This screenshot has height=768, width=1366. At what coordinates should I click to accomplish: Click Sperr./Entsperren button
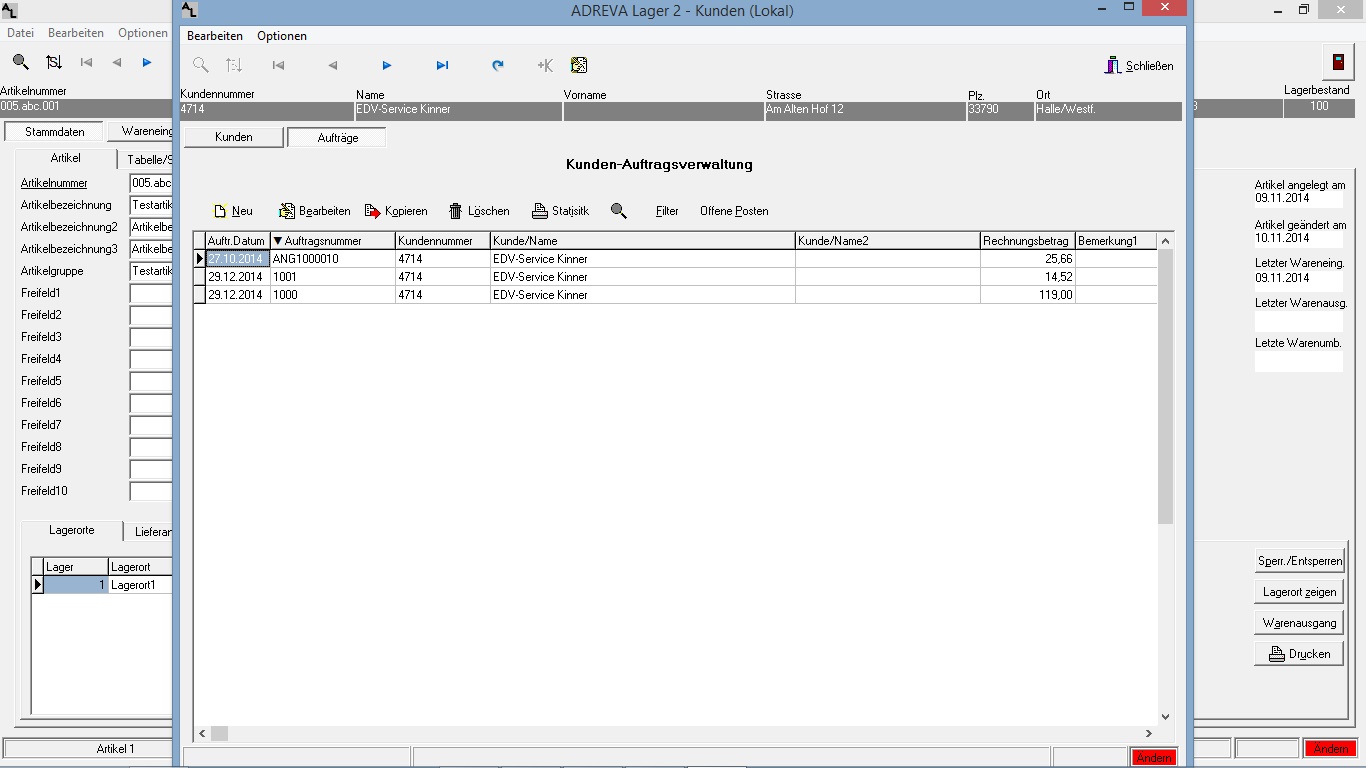(1300, 561)
